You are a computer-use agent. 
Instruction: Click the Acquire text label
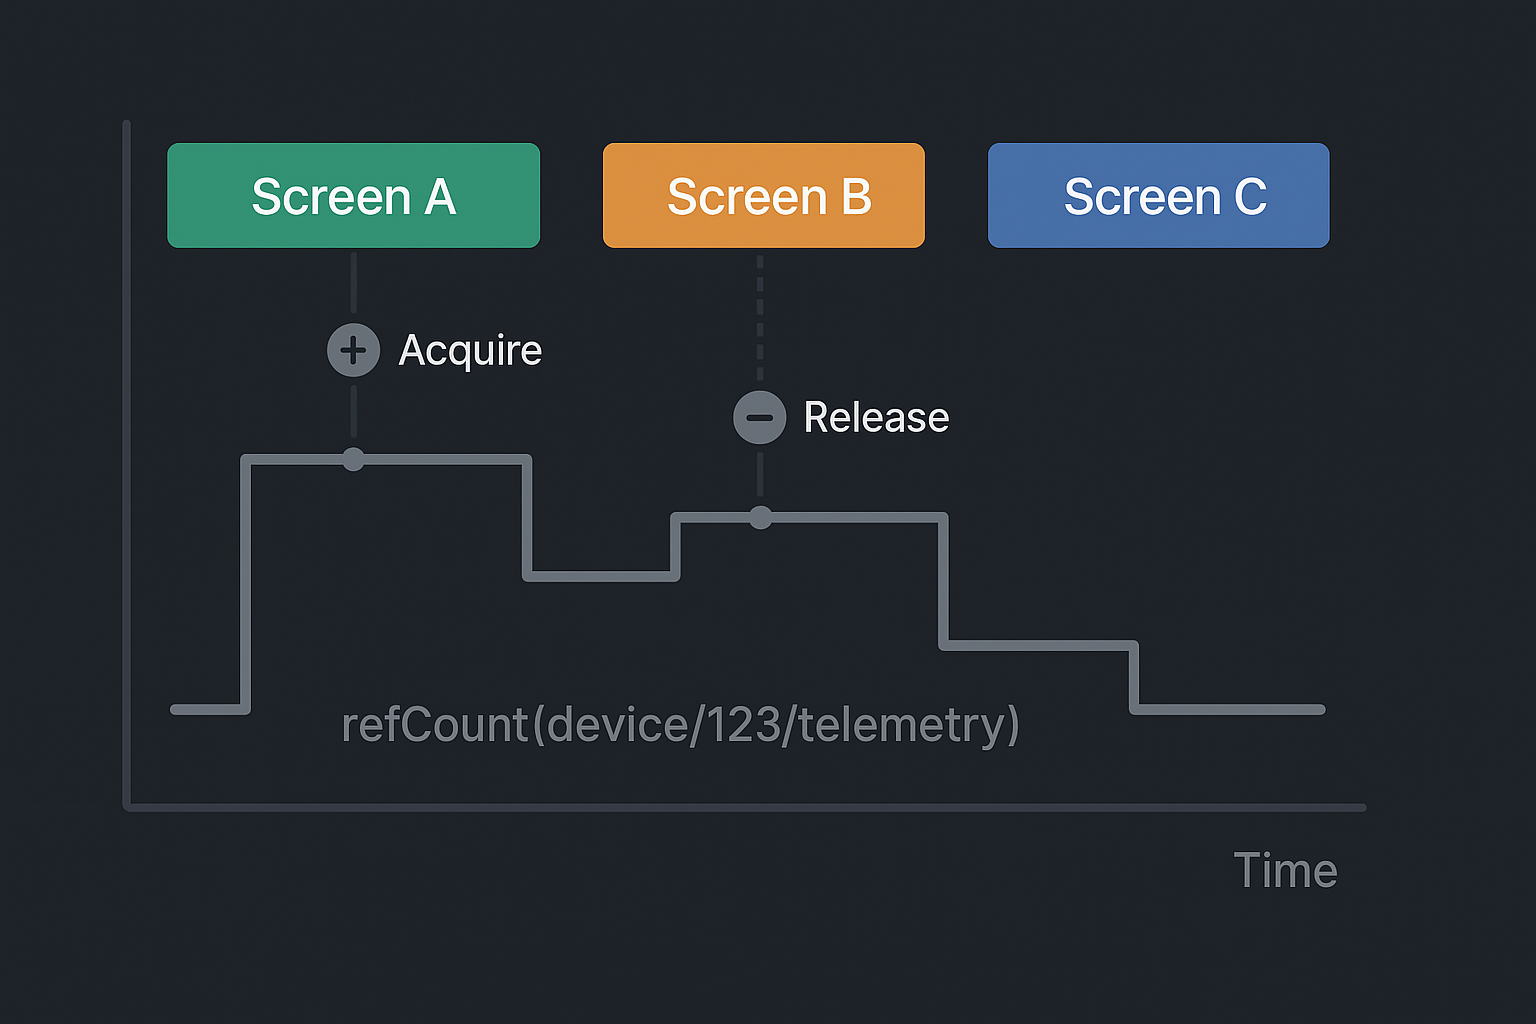(x=470, y=350)
